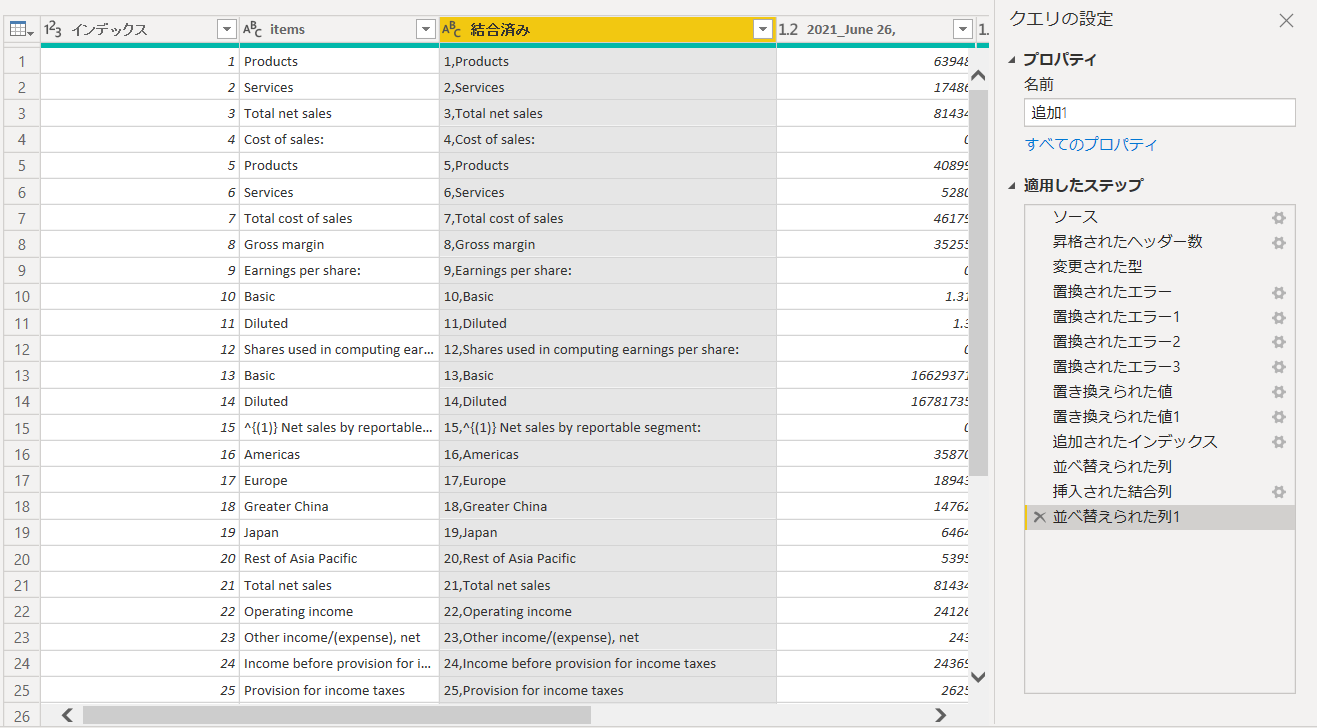Viewport: 1317px width, 728px height.
Task: Select the 2021_June 26 column header
Action: click(x=875, y=30)
